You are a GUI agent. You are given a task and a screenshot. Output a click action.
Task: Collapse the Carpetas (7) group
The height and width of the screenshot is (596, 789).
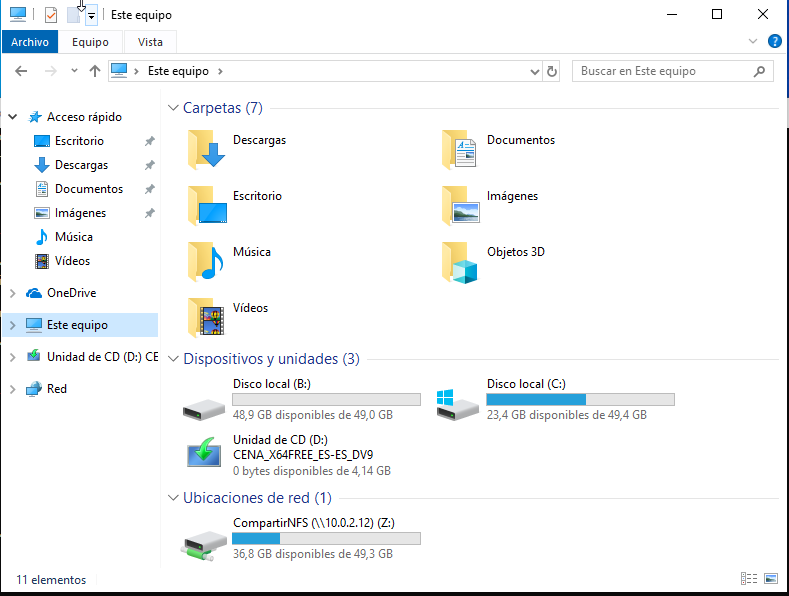[173, 108]
